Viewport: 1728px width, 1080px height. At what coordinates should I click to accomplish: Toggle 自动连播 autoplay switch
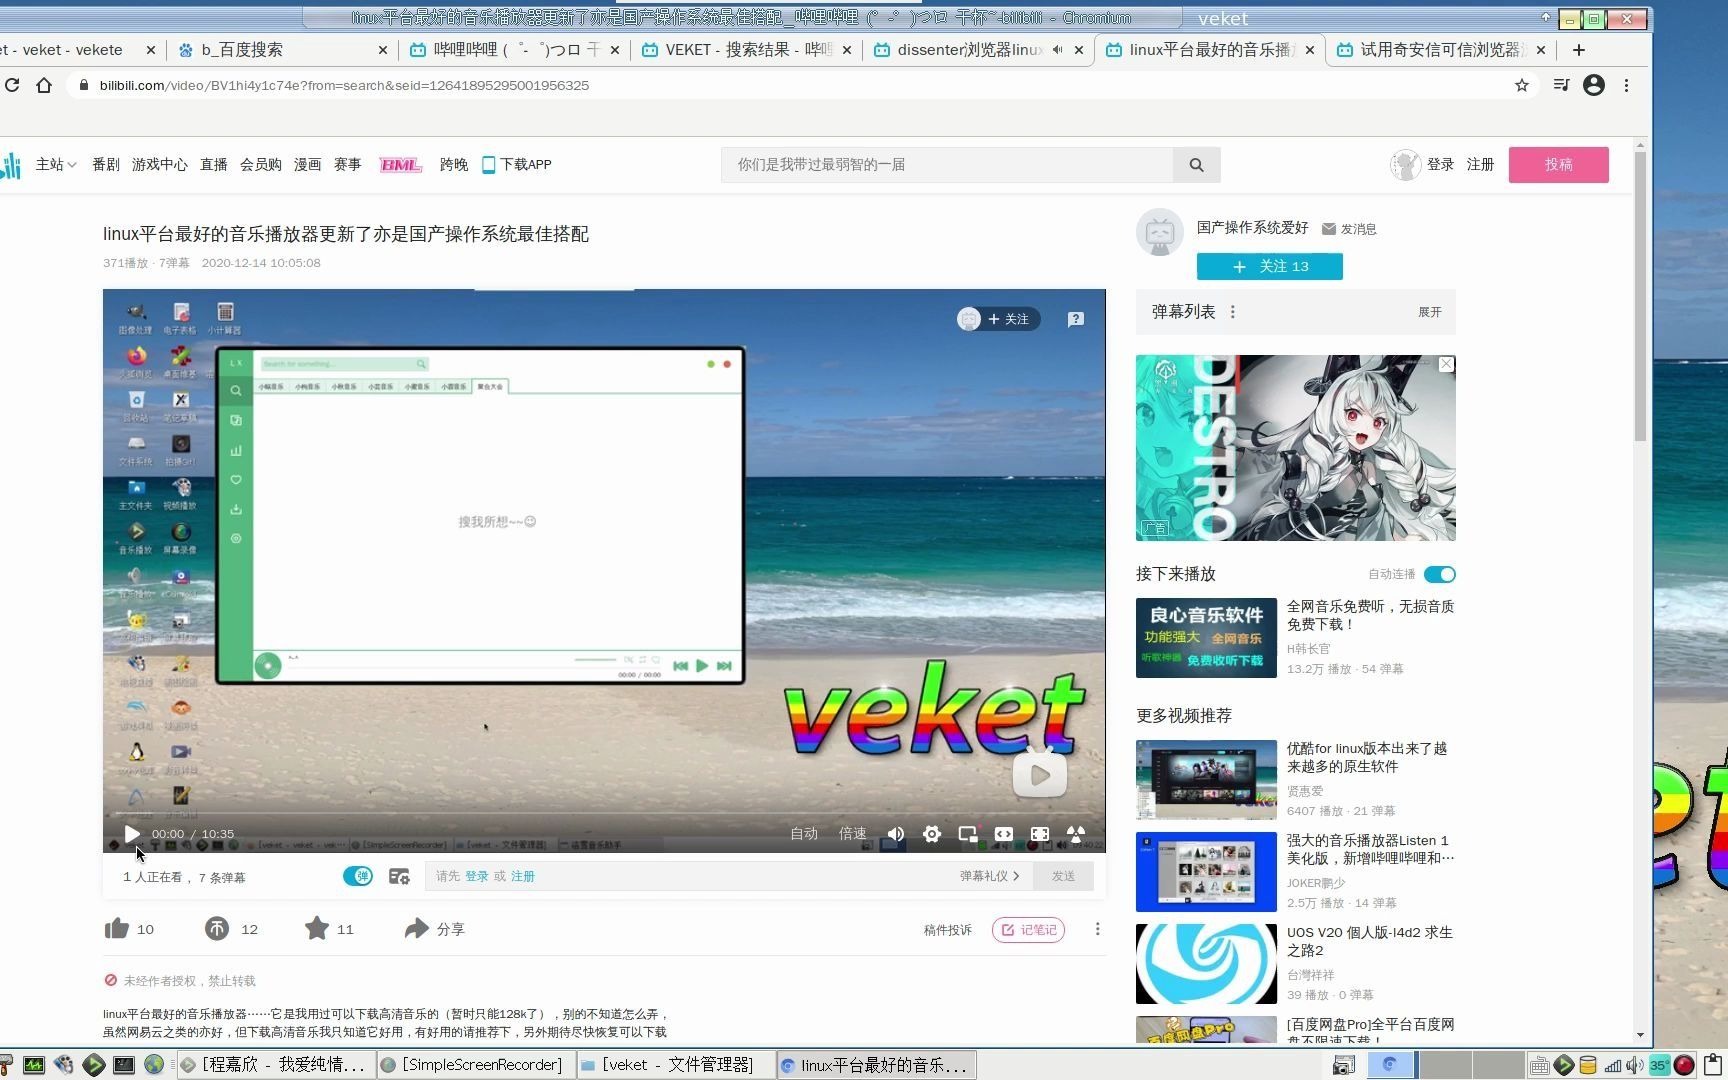coord(1440,574)
